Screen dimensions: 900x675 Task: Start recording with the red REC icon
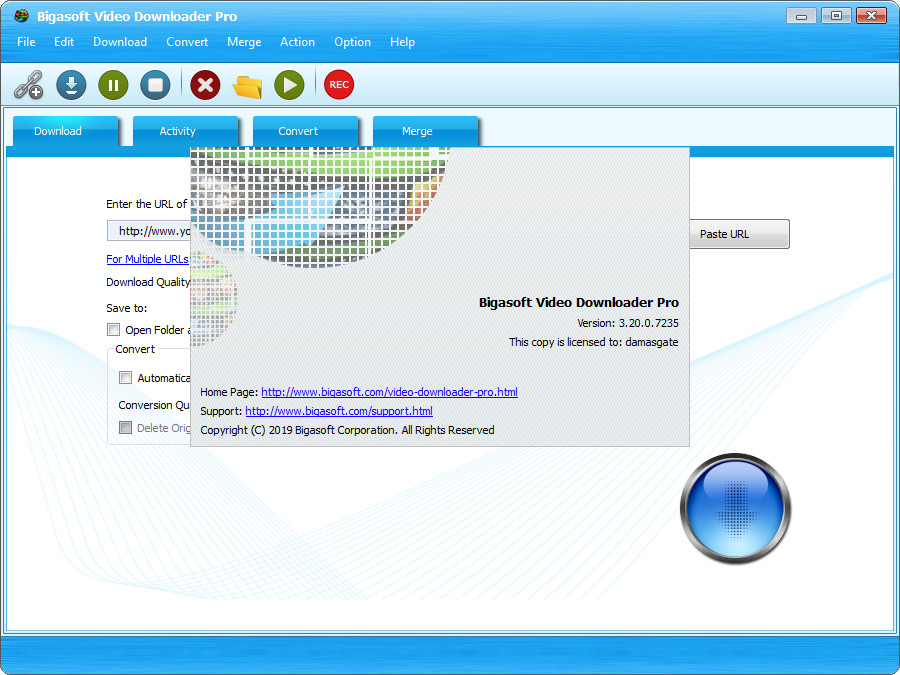pyautogui.click(x=339, y=84)
